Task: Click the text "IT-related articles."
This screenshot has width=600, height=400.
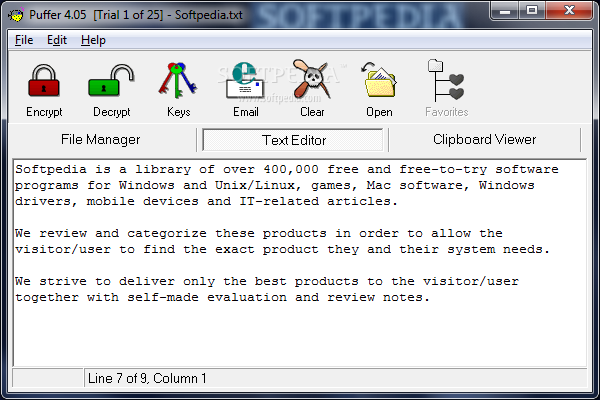Action: tap(319, 201)
